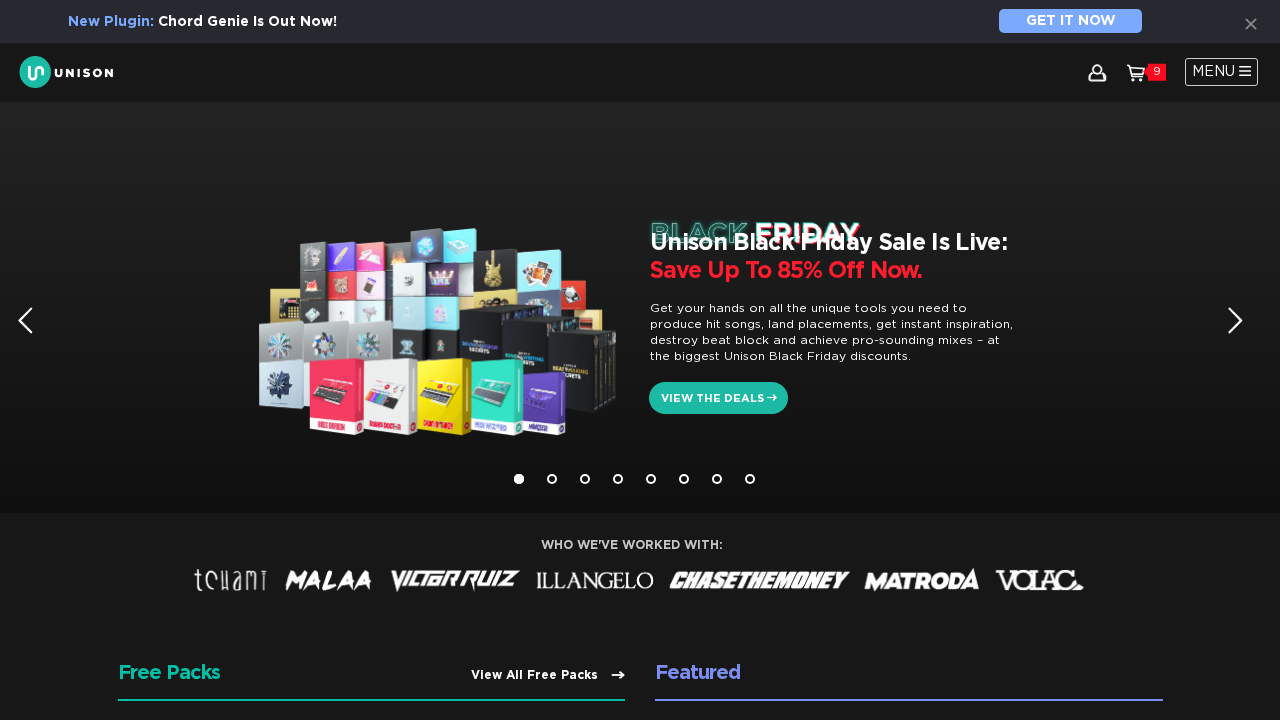Jump to first slide using indicator dot

(x=518, y=479)
